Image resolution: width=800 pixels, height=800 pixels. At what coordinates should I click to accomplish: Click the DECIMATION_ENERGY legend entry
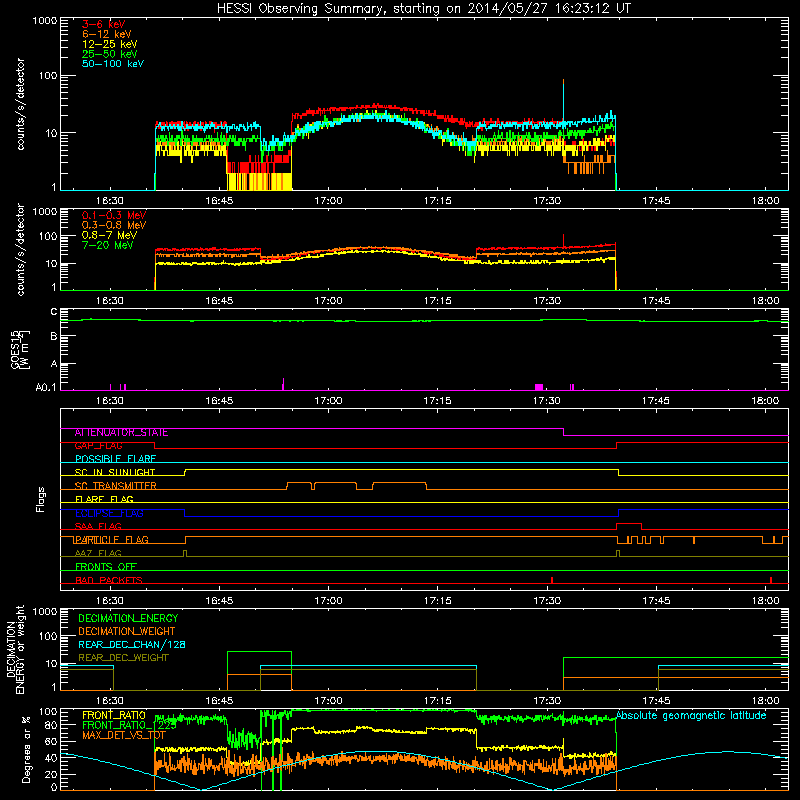coord(128,618)
